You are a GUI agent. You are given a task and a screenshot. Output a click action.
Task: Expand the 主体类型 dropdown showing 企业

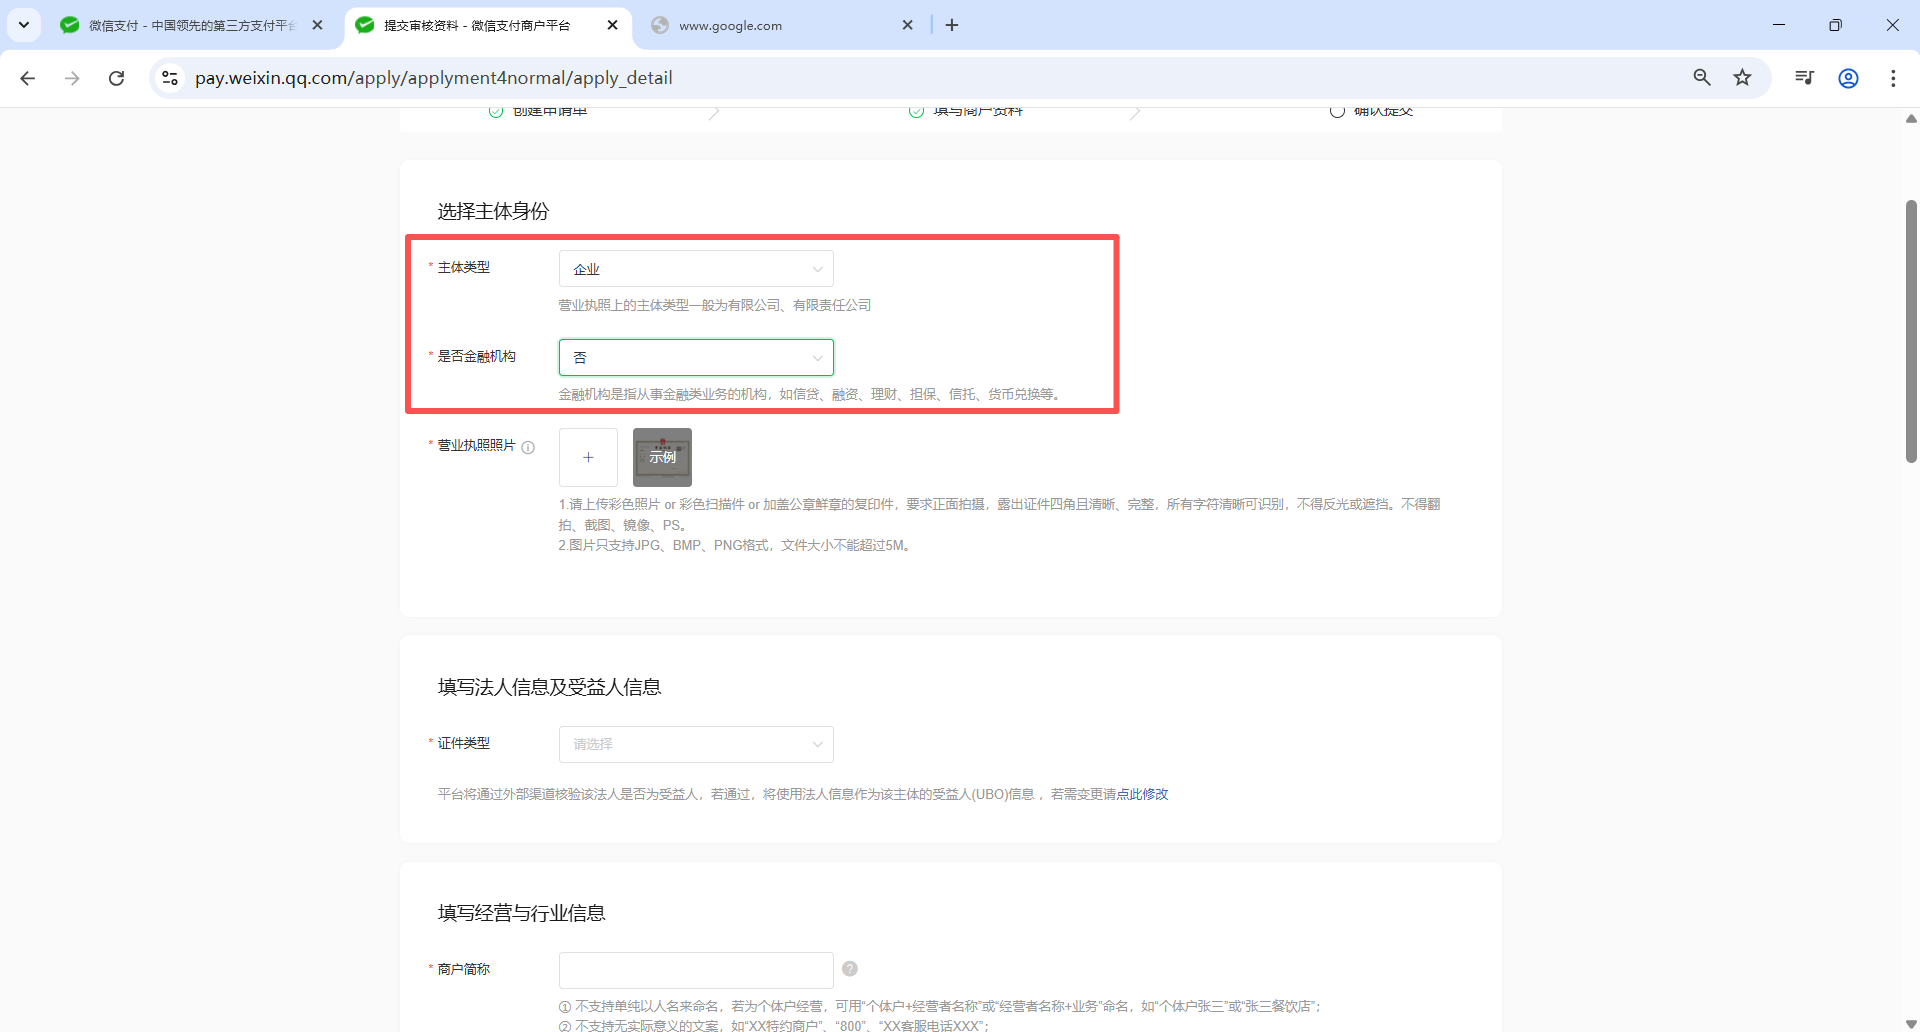695,269
